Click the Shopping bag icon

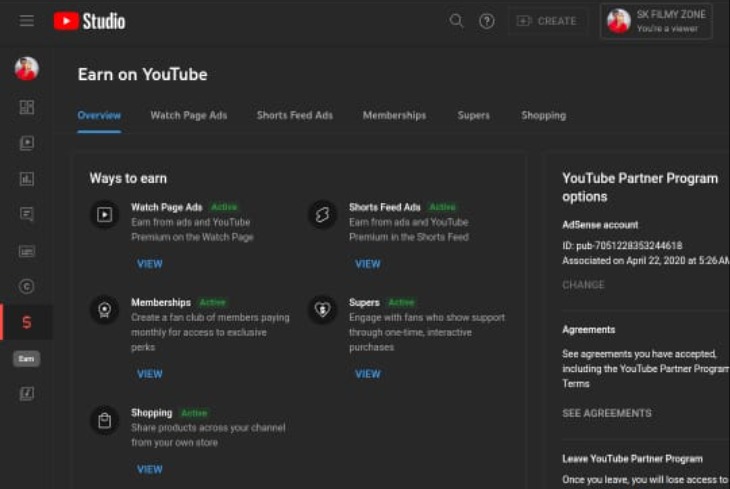point(104,421)
